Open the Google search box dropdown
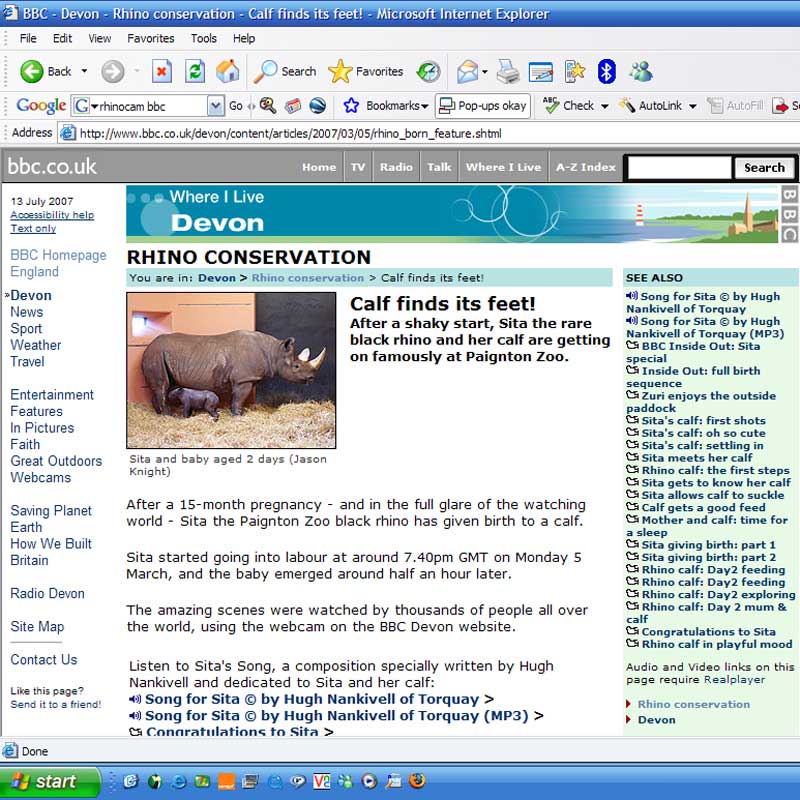The height and width of the screenshot is (800, 800). coord(215,105)
